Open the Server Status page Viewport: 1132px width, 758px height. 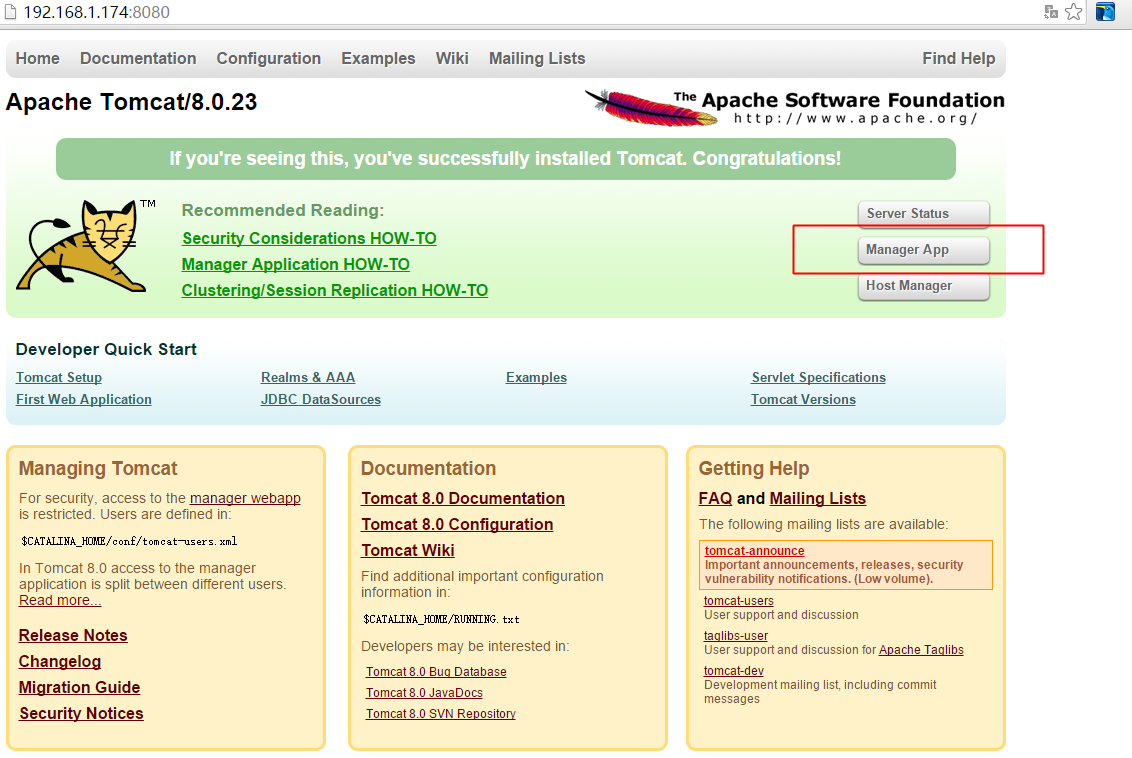(x=922, y=214)
